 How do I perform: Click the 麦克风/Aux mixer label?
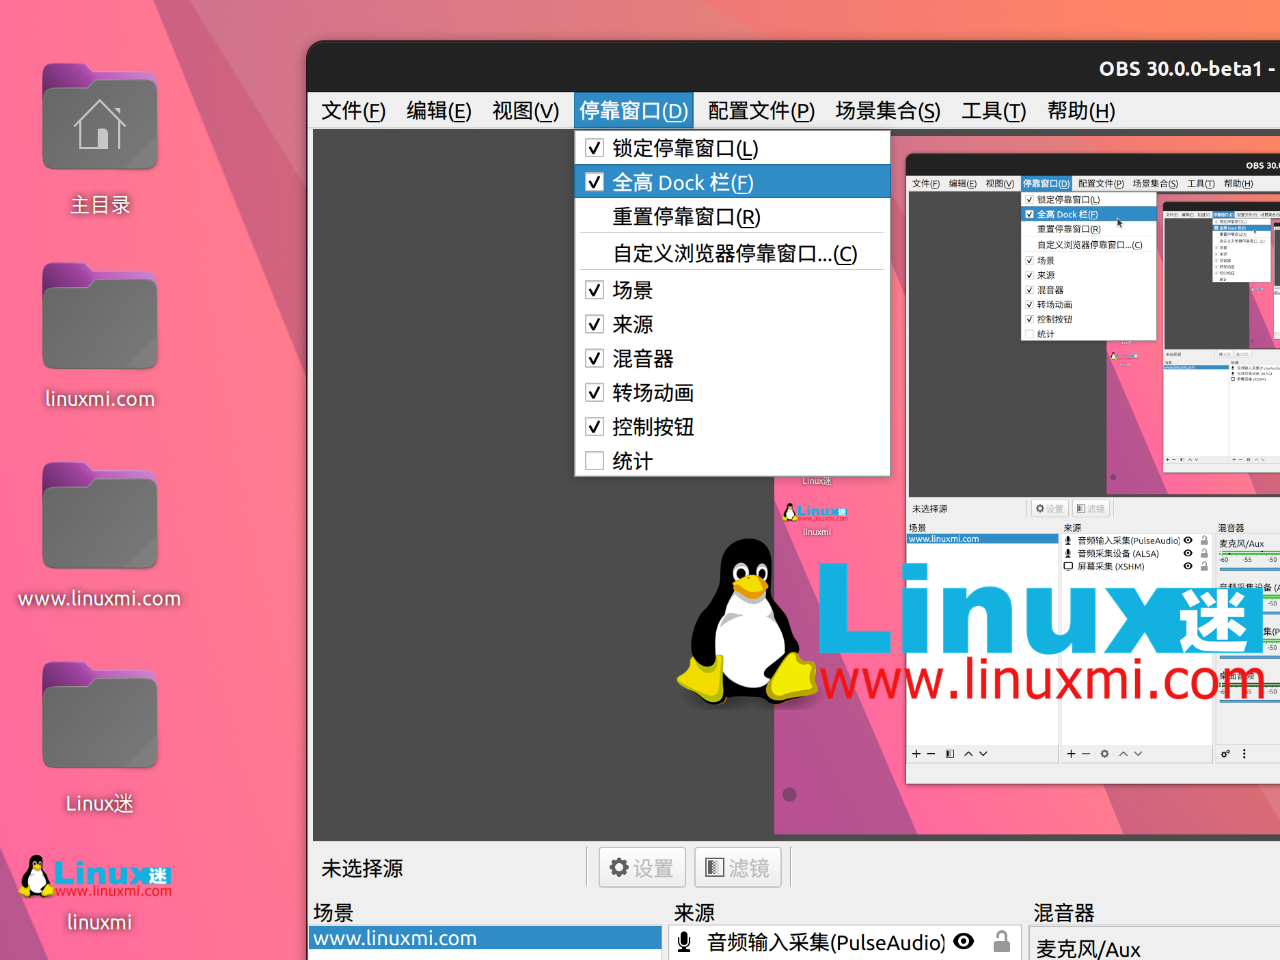click(1088, 949)
